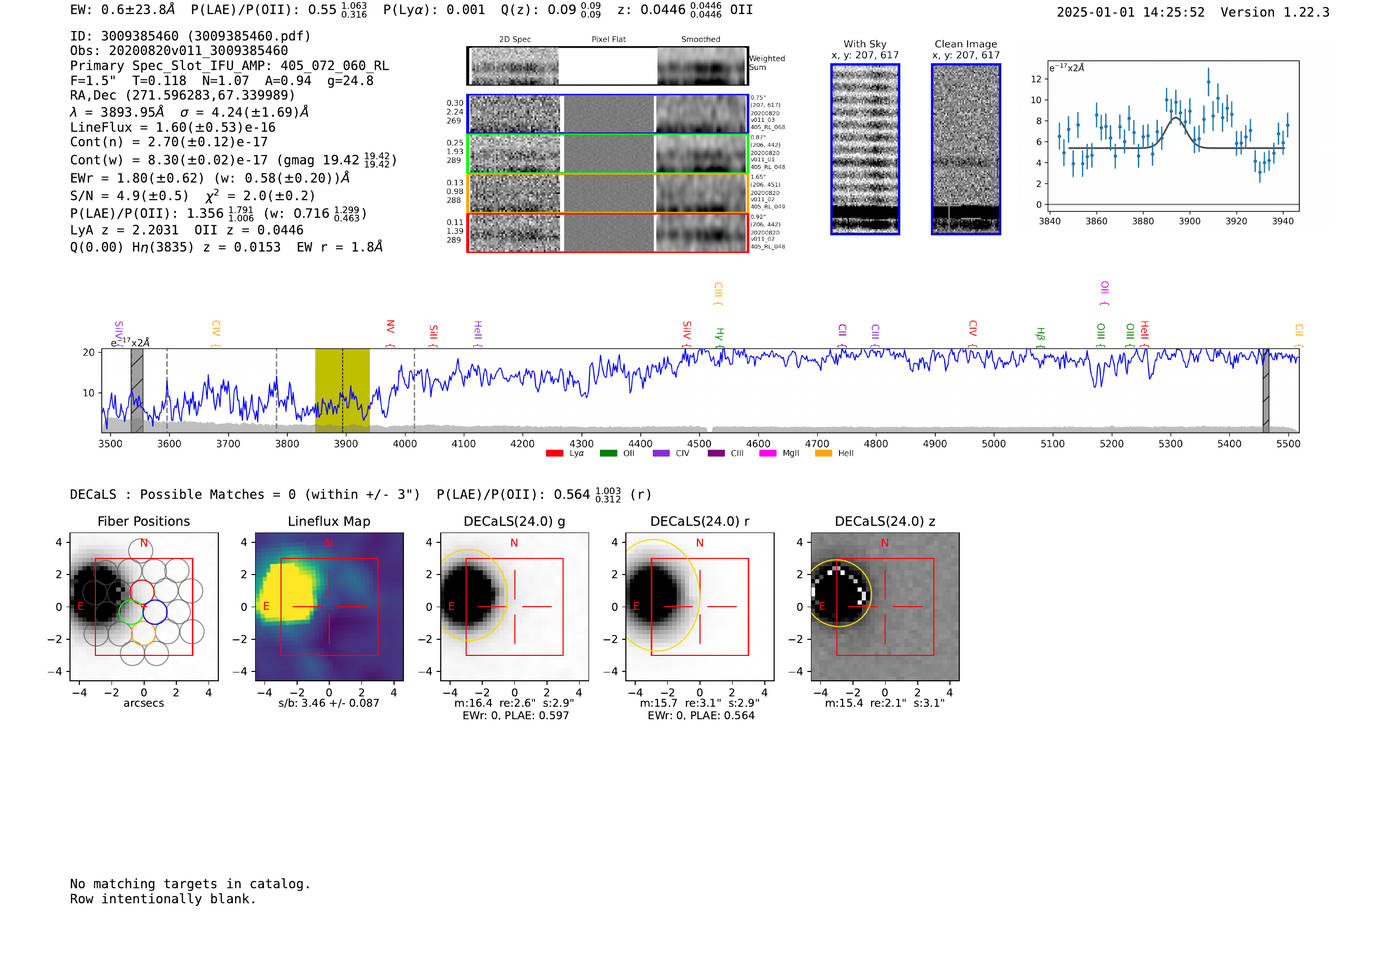Click the magenta MgII legend swatch
1400x953 pixels.
[768, 454]
